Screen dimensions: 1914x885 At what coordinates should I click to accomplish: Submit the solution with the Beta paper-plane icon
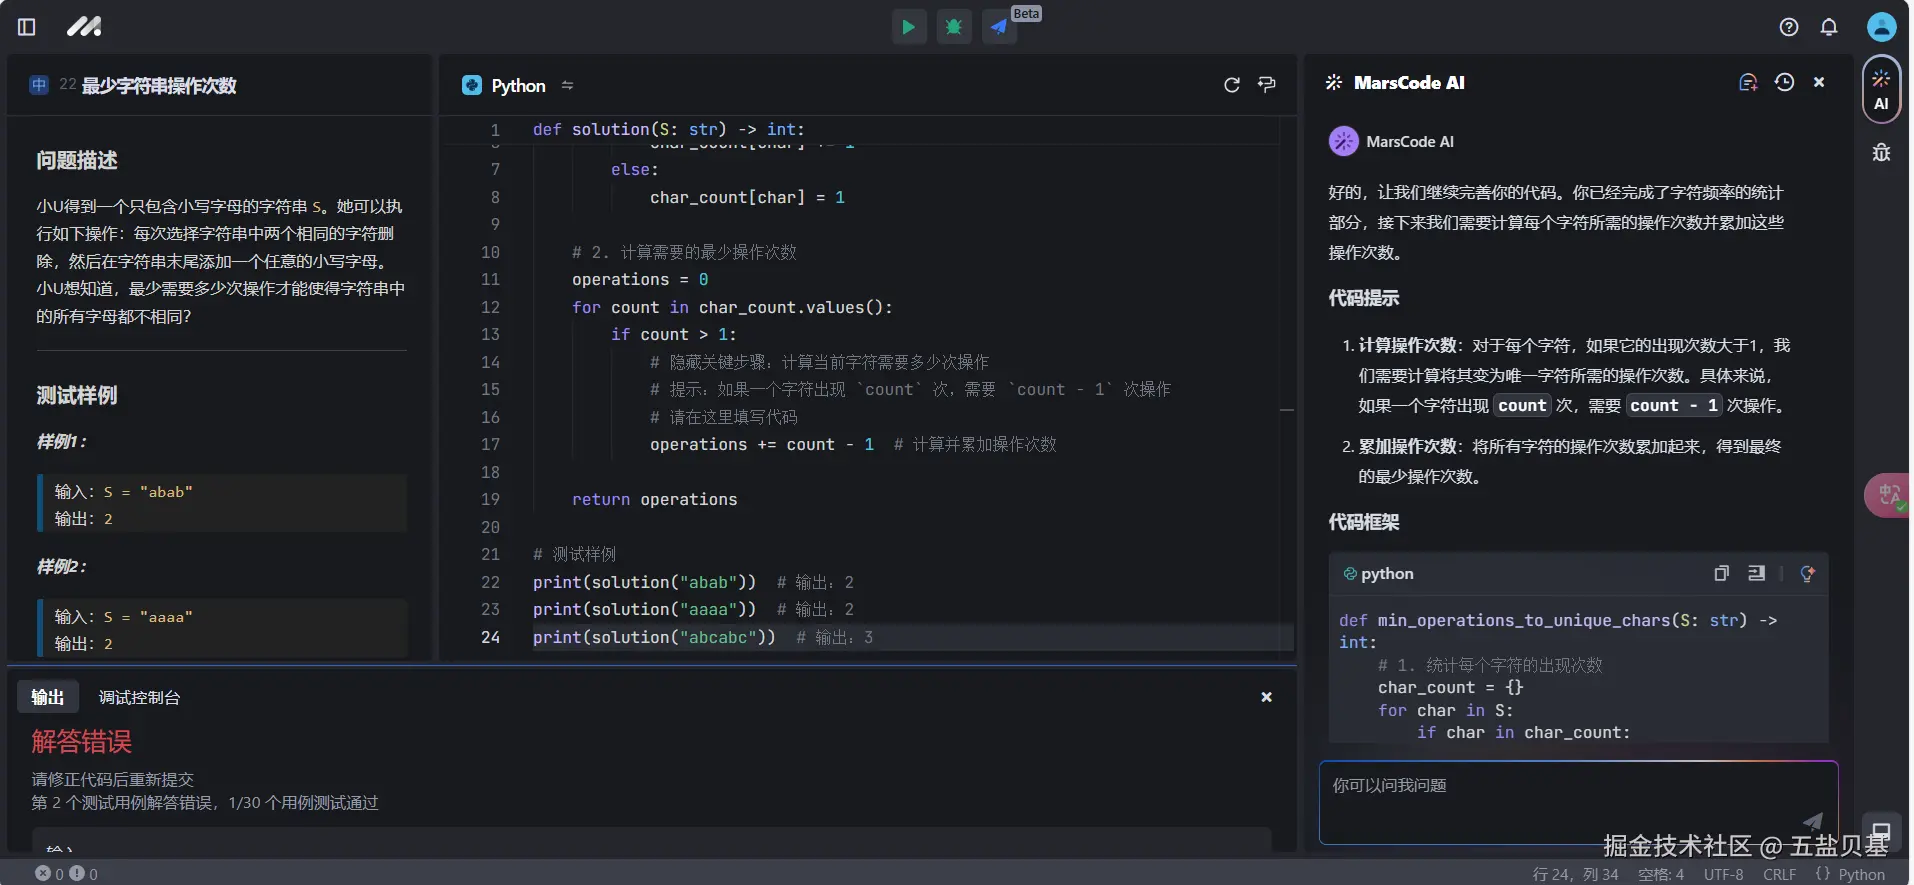[999, 27]
